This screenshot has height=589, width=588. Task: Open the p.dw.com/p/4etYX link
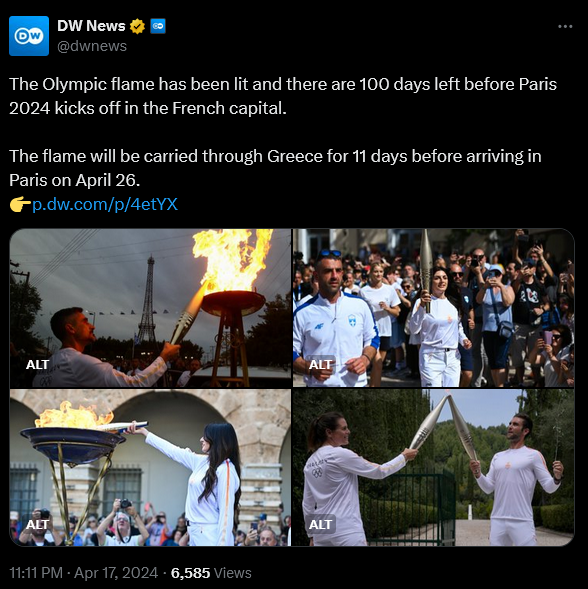point(105,204)
